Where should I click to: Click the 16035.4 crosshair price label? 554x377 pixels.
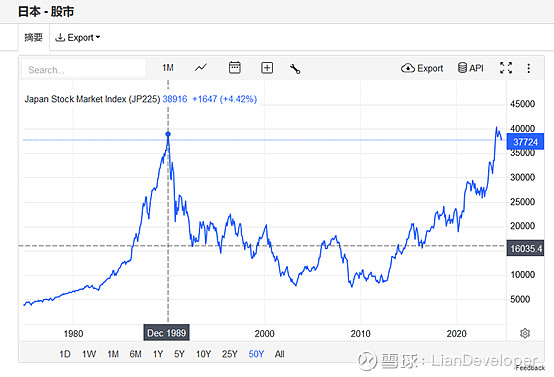tap(525, 248)
